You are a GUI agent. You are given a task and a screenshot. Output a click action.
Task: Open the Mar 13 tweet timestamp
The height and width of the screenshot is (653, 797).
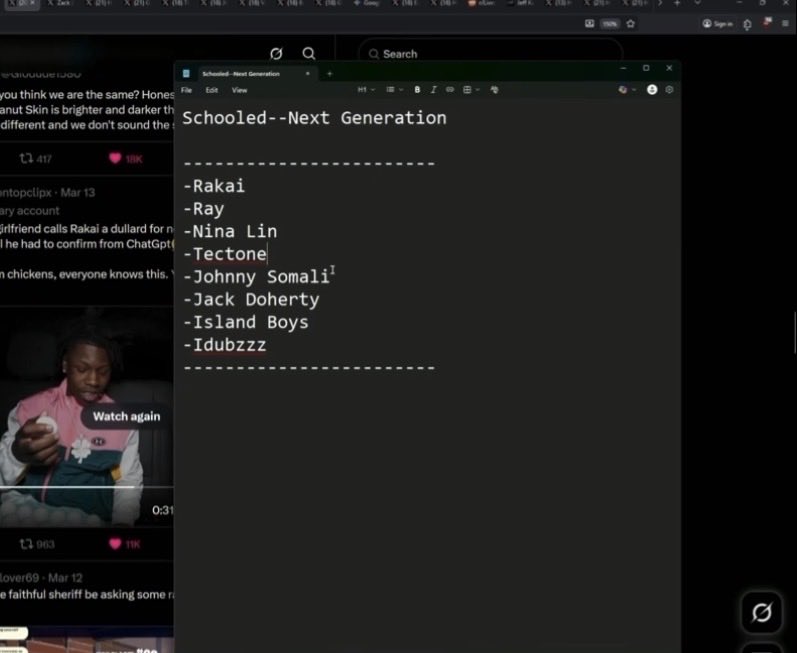click(x=78, y=193)
